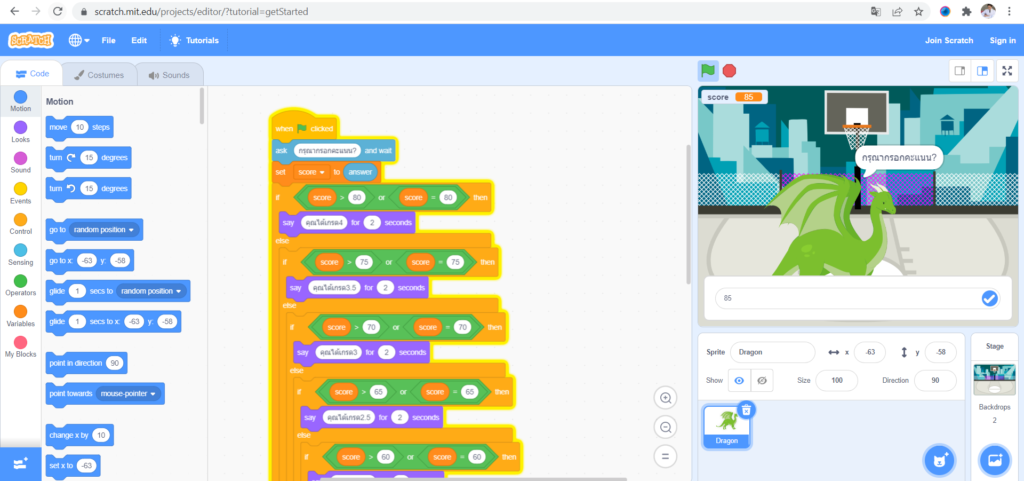Open the Edit menu

click(139, 40)
